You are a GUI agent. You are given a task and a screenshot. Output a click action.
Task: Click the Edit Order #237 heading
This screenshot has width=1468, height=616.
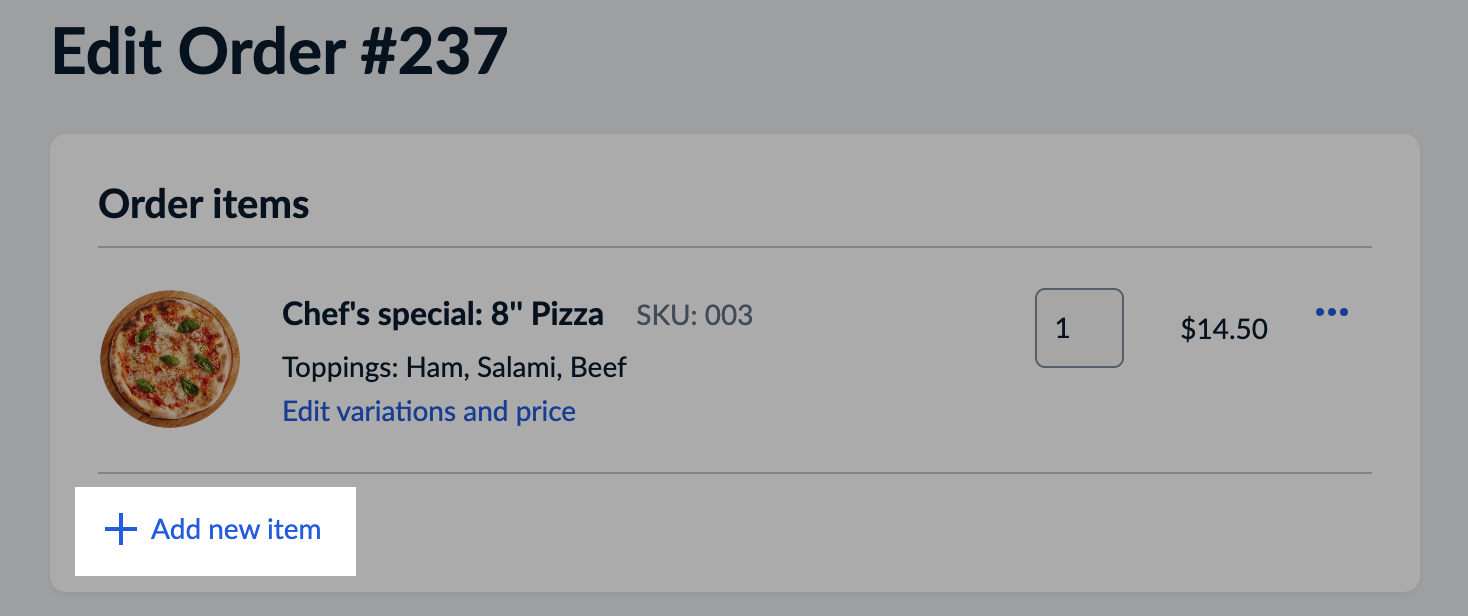pos(281,50)
